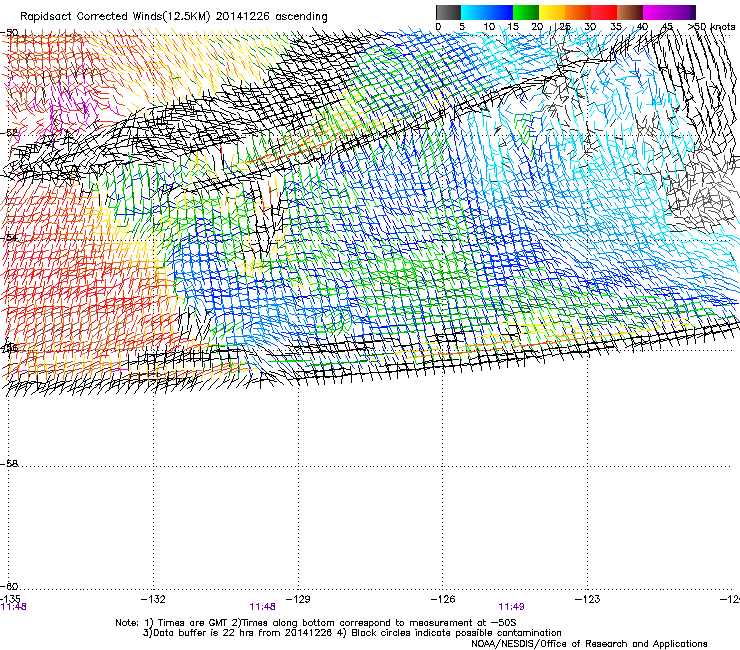
Task: Pick the green 15-20 knots legend segment
Action: 526,12
